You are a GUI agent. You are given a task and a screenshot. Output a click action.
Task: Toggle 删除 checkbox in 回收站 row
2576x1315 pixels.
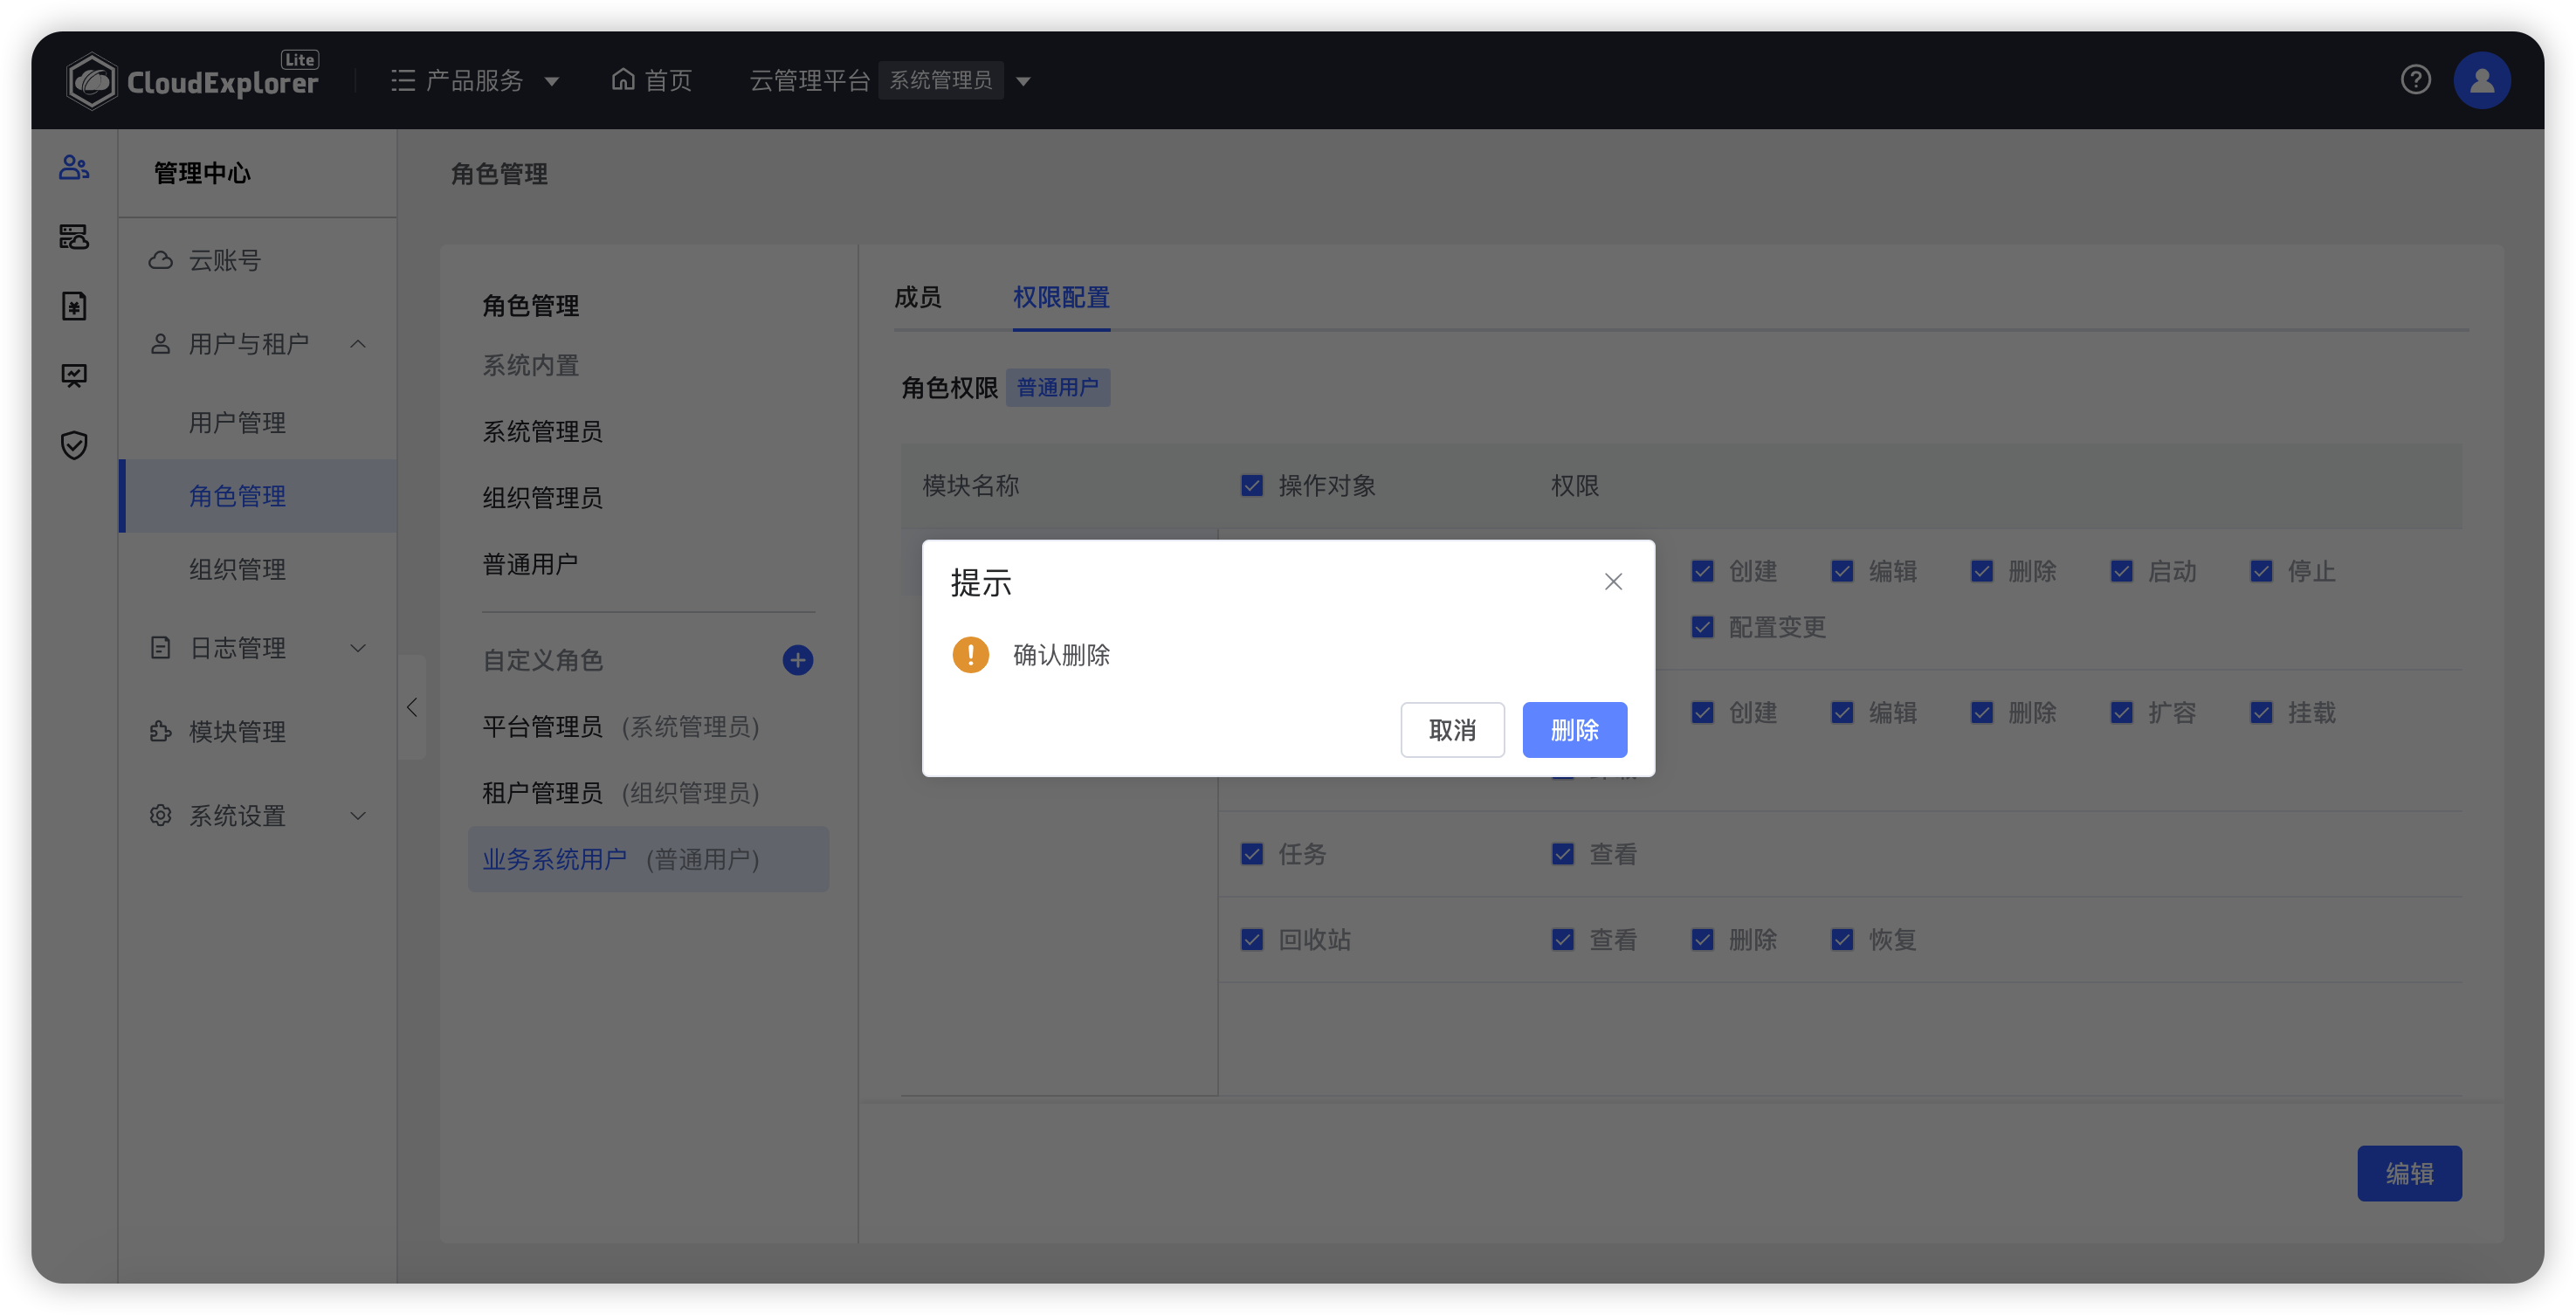click(x=1702, y=940)
